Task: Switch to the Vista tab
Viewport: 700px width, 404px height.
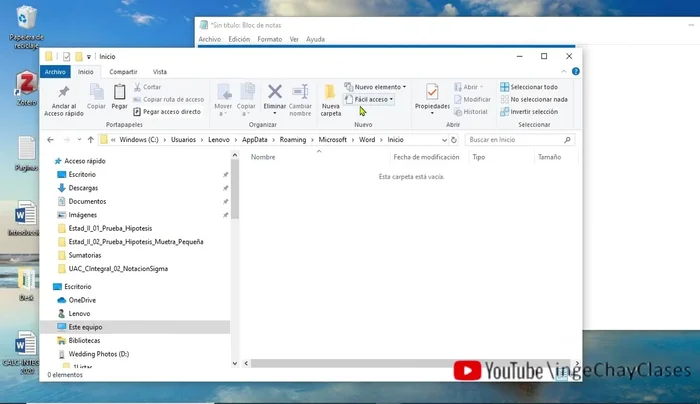Action: [159, 72]
